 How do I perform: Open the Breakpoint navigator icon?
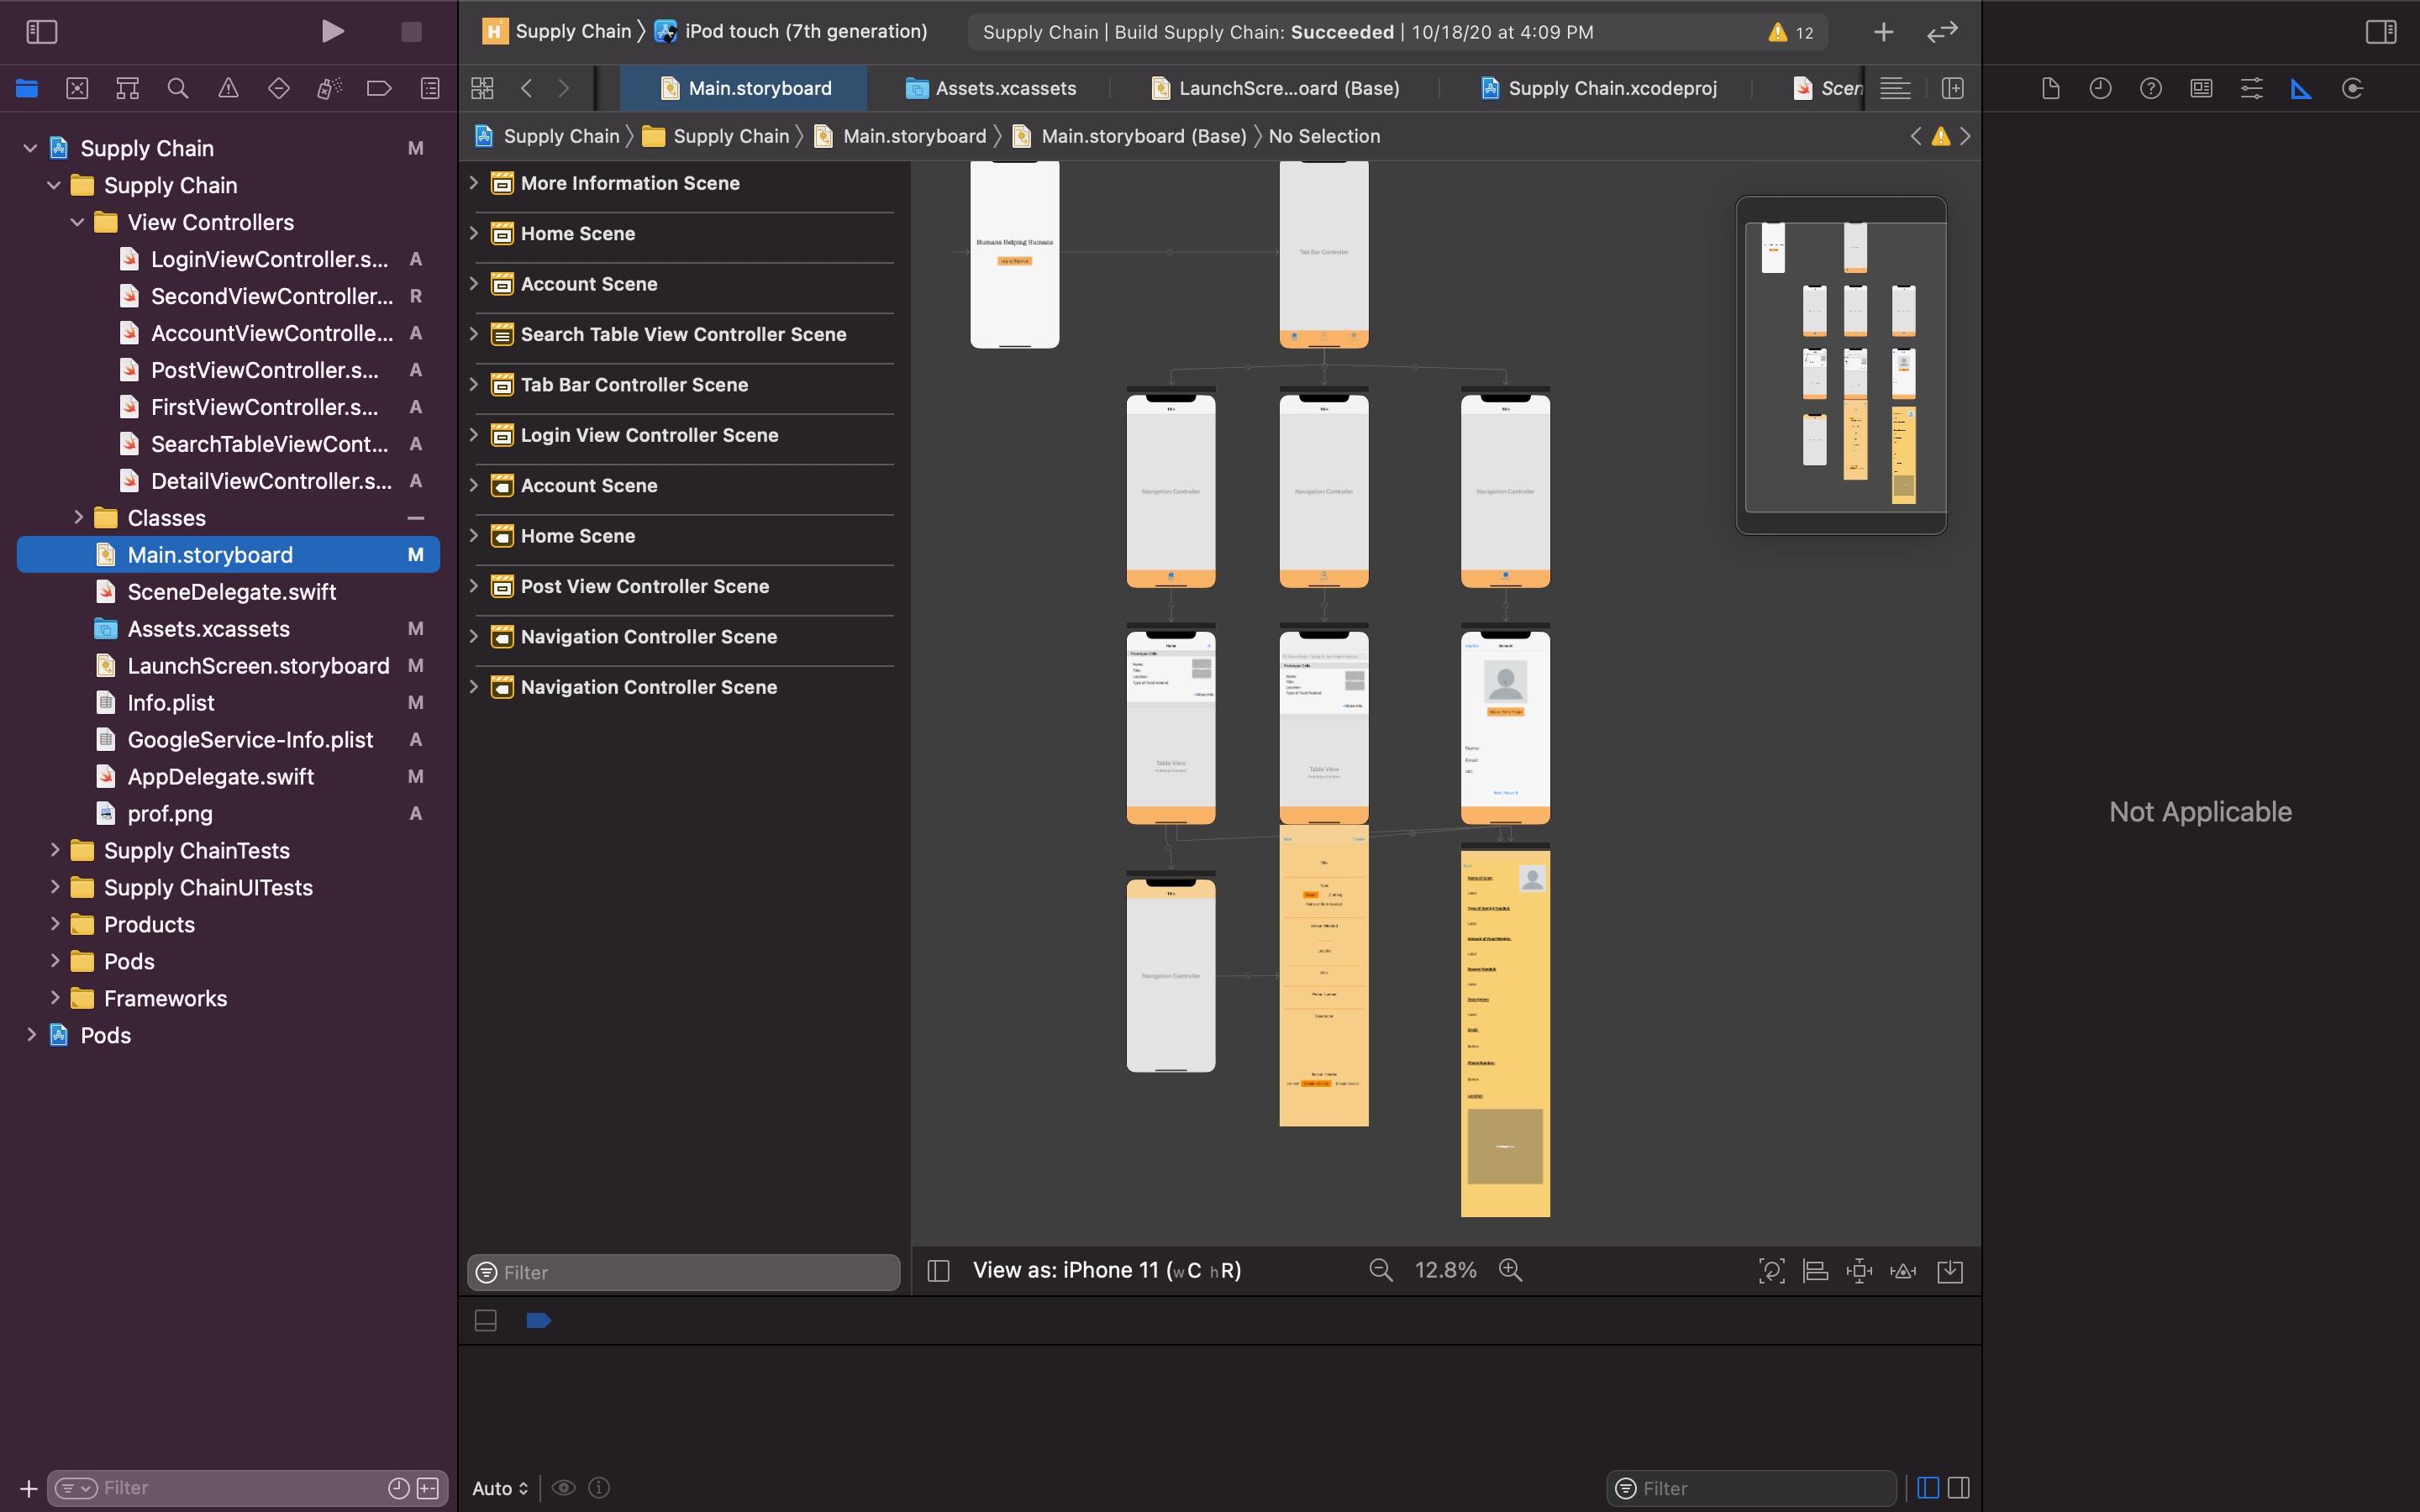point(379,88)
